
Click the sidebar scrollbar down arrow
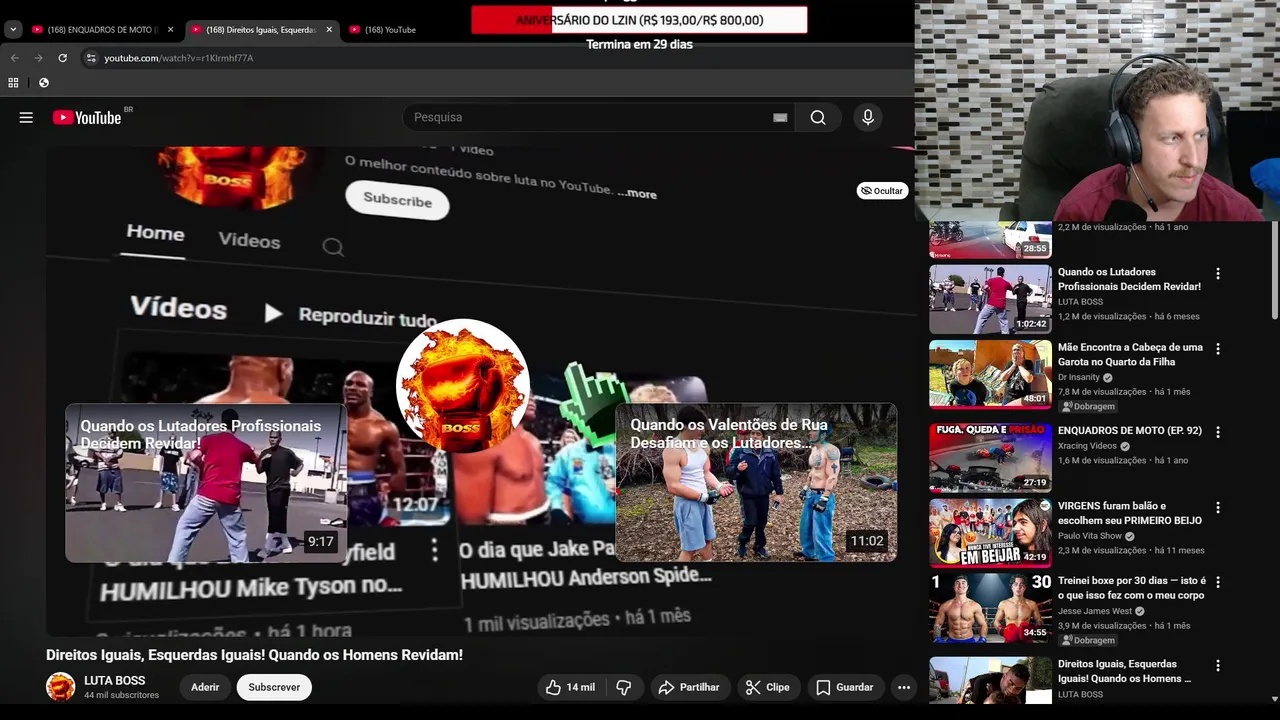1274,698
